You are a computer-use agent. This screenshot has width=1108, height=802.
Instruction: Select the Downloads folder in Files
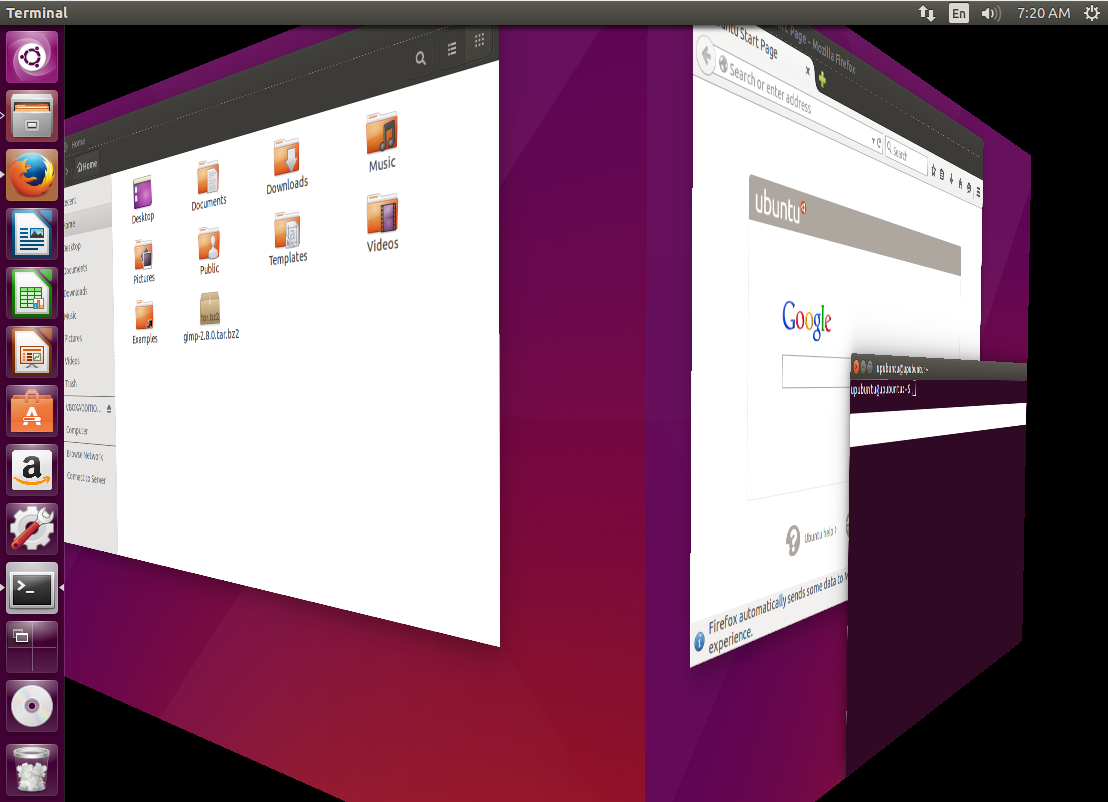coord(287,166)
